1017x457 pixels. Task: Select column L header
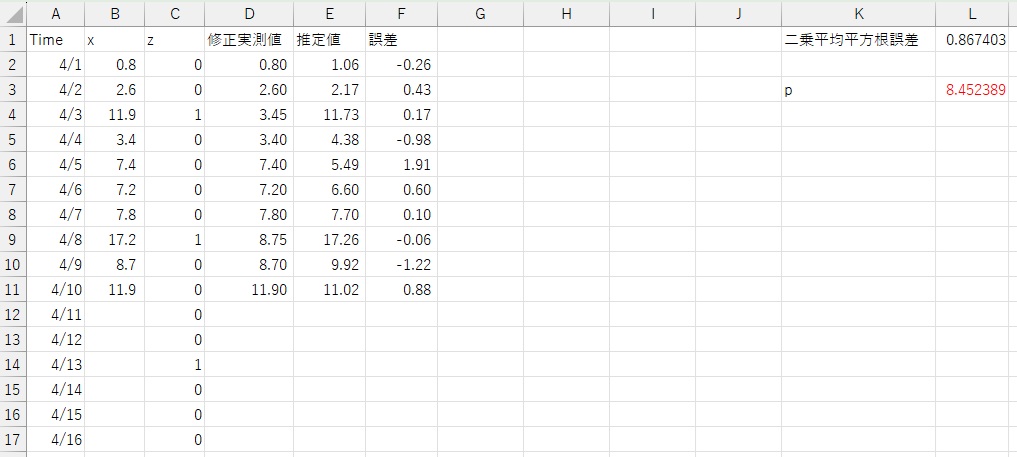click(975, 13)
